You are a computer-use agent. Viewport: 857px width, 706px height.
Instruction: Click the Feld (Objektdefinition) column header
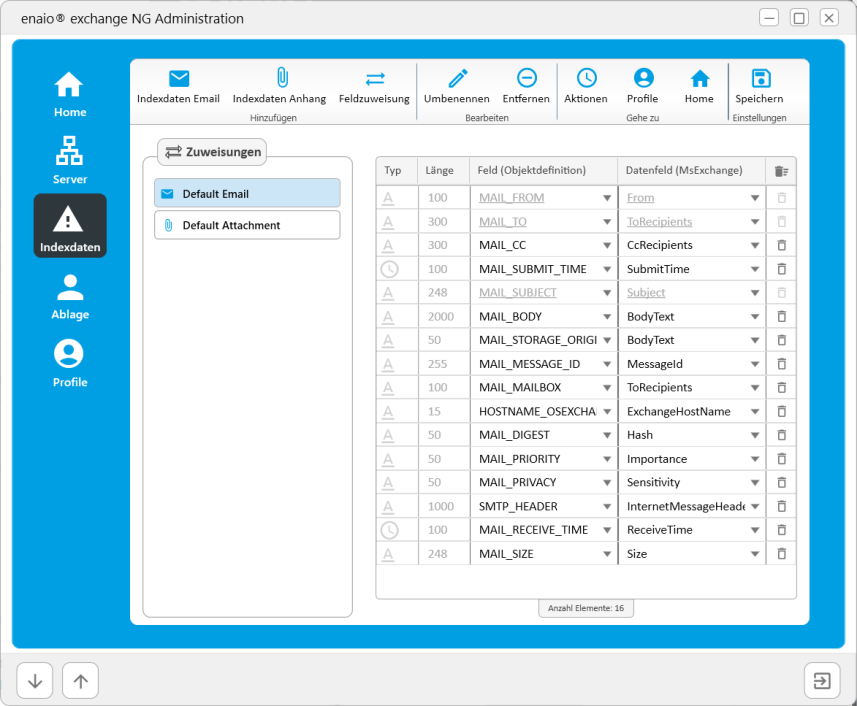click(x=543, y=170)
